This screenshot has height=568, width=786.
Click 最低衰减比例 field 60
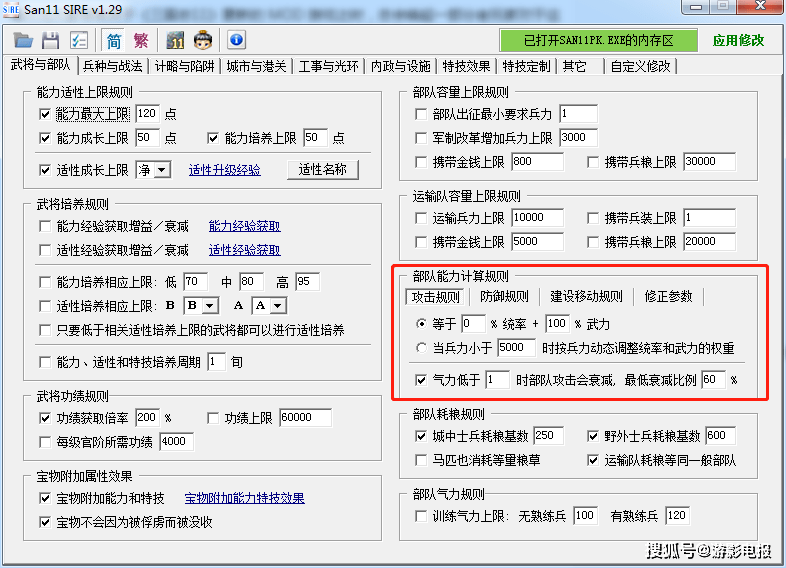pos(714,380)
